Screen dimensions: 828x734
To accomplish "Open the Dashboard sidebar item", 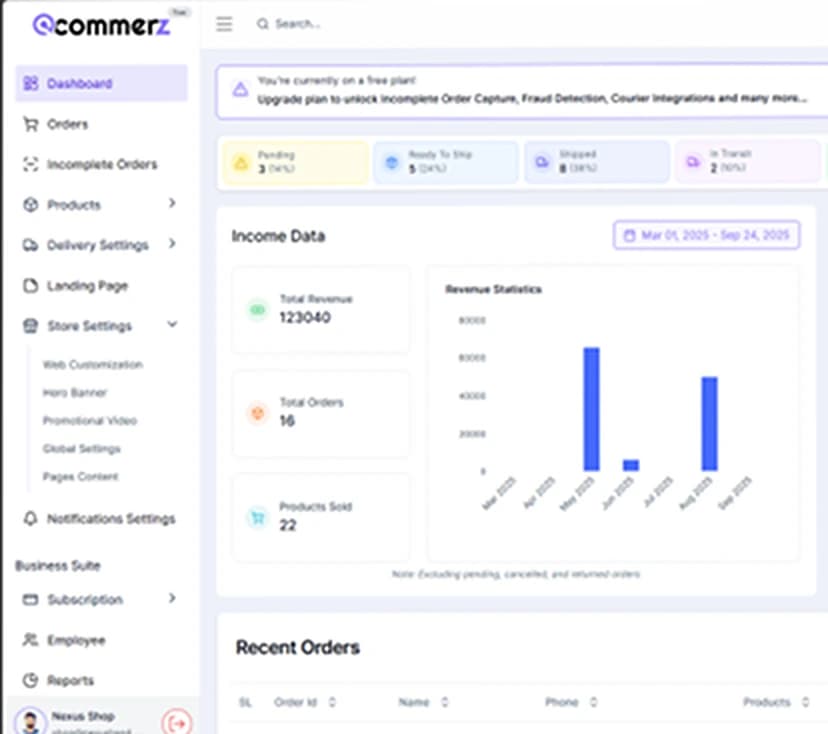I will tap(101, 83).
